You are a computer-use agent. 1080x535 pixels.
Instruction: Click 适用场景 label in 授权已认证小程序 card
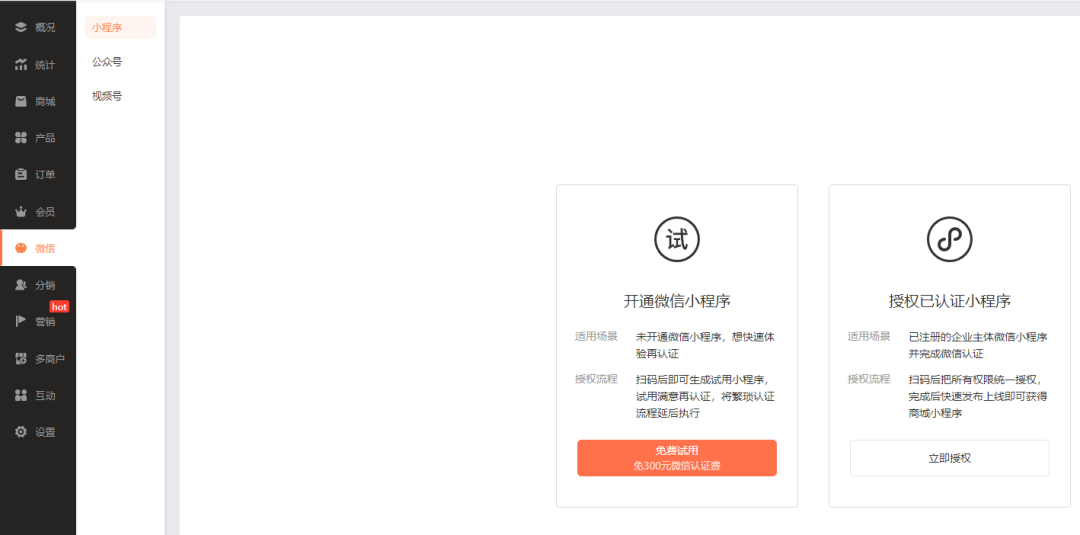coord(869,337)
